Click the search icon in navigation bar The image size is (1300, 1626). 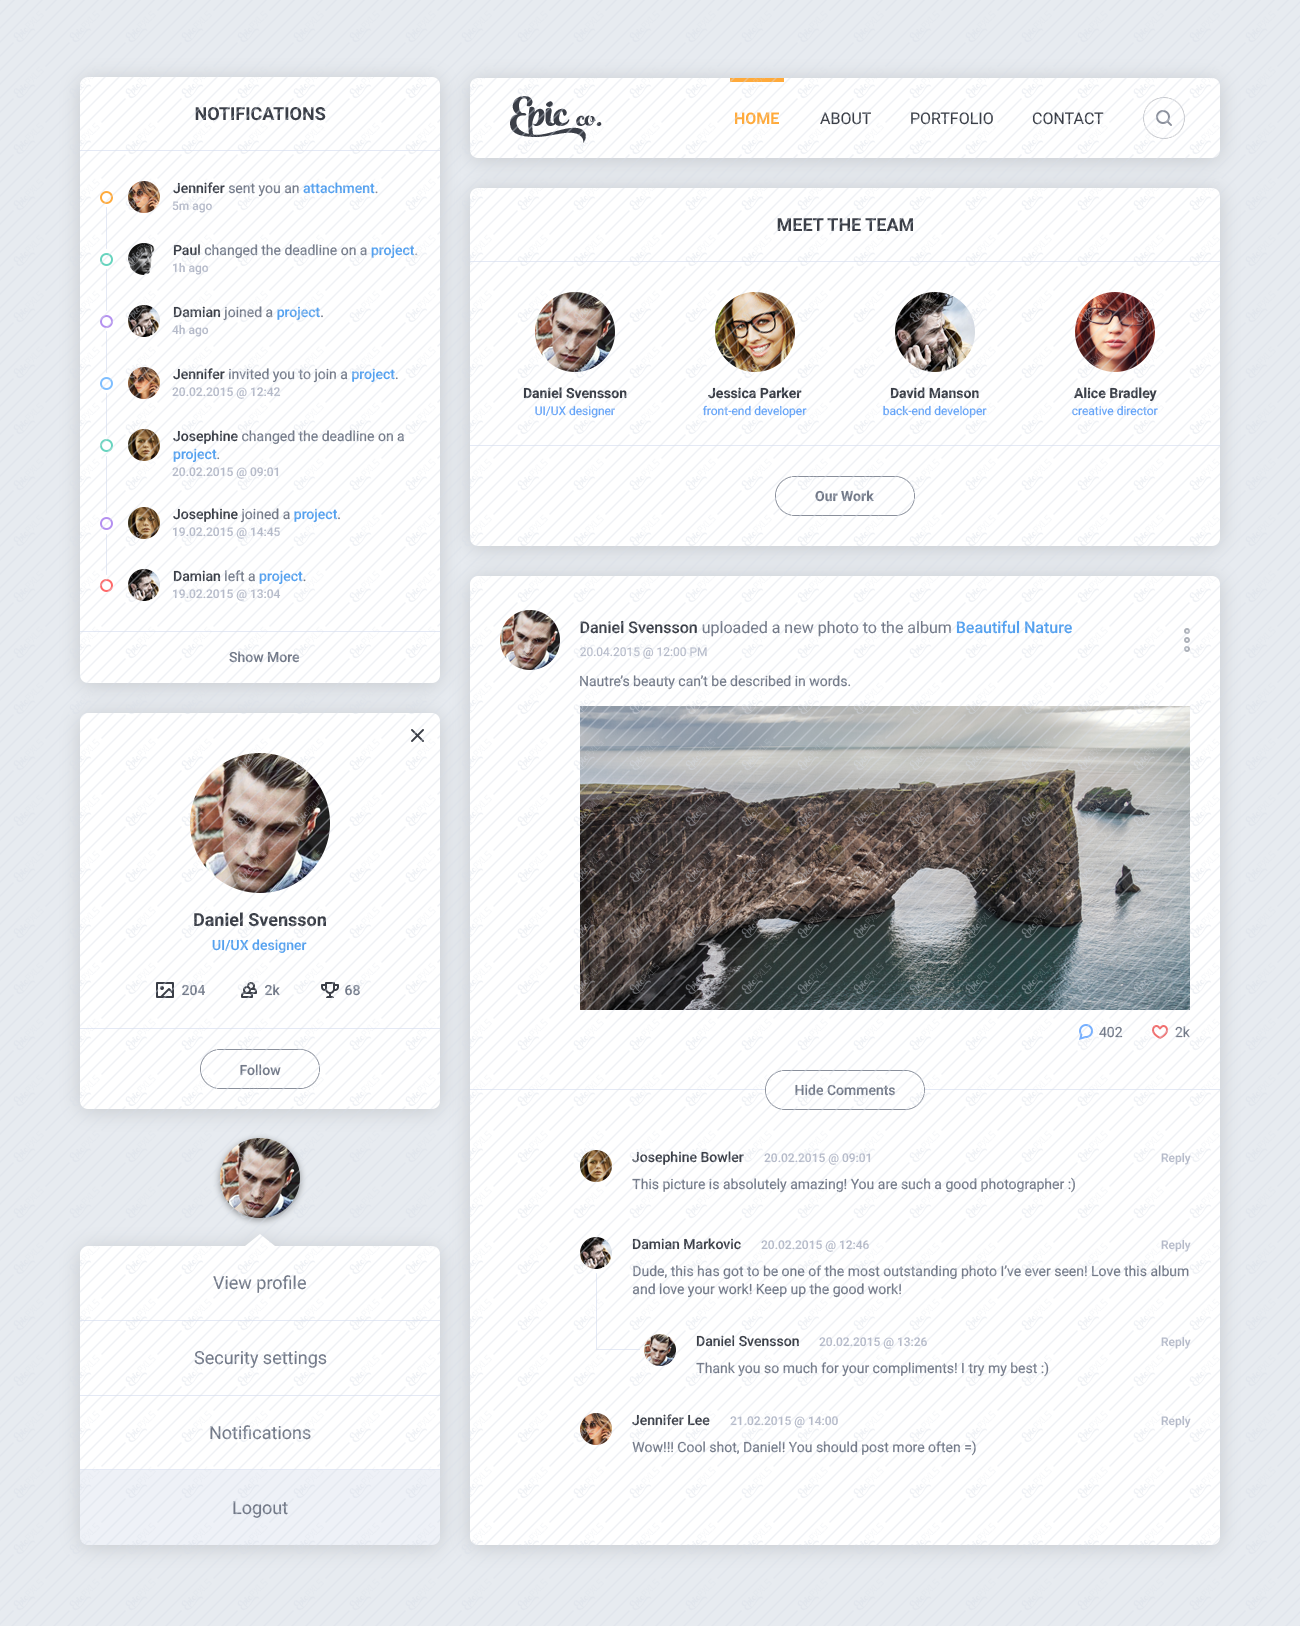(x=1164, y=118)
